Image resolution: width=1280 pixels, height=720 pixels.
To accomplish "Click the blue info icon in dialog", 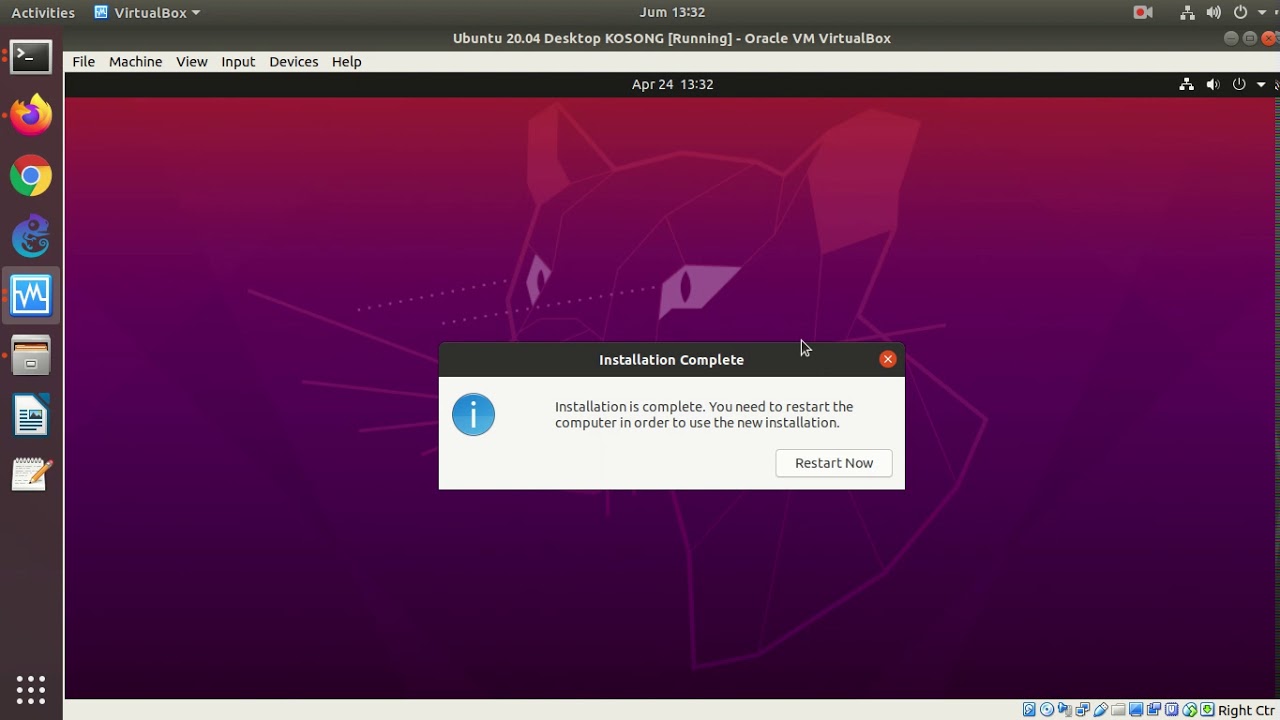I will tap(474, 414).
